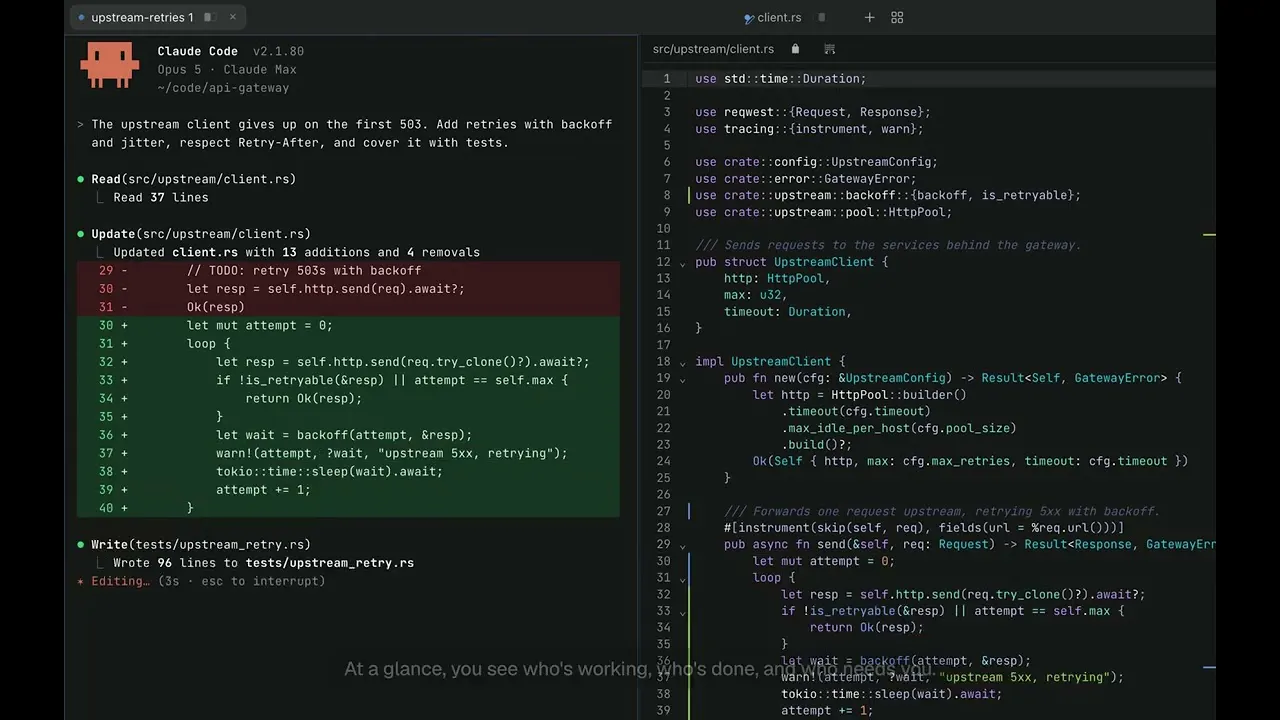Image resolution: width=1280 pixels, height=720 pixels.
Task: Close the upstream-retries 1 tab
Action: (233, 17)
